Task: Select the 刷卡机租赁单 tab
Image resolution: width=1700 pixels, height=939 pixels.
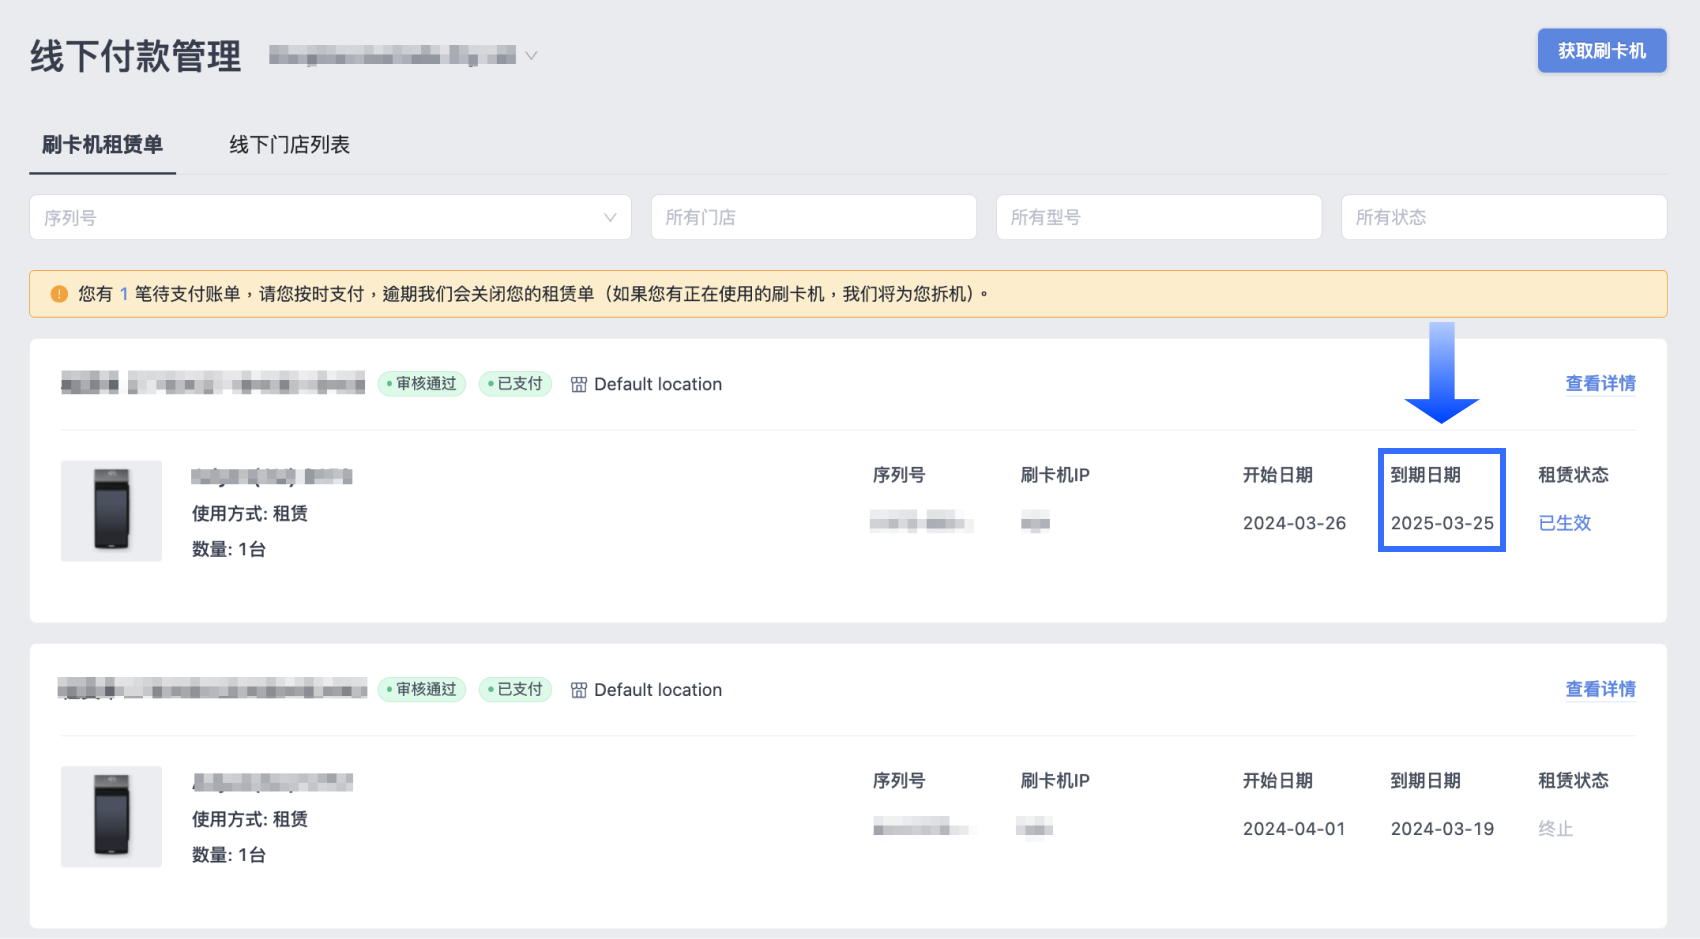Action: coord(102,145)
